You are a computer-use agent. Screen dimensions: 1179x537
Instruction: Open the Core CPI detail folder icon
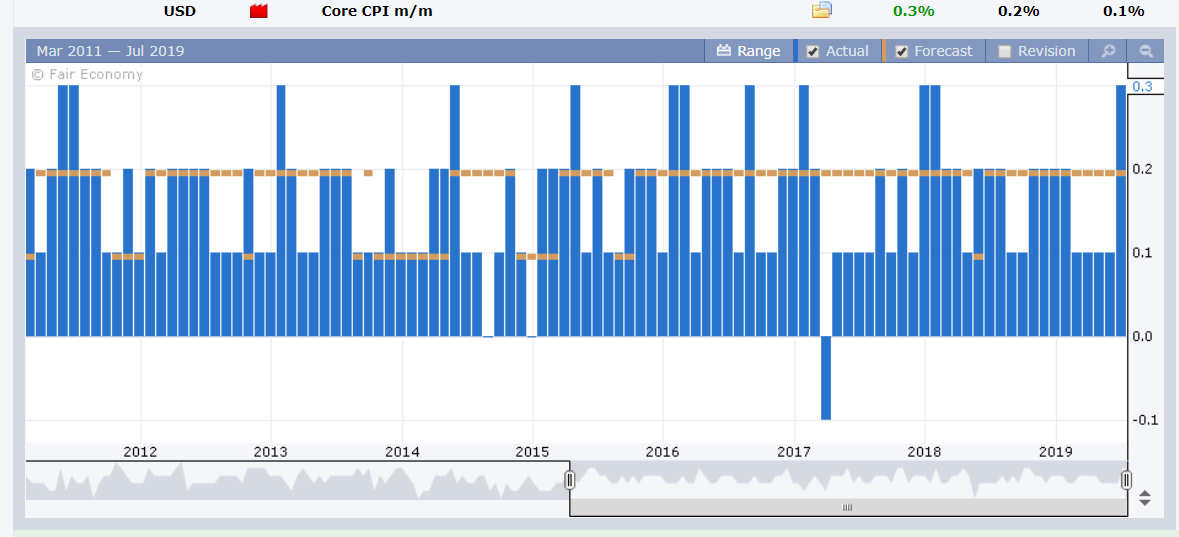coord(821,11)
